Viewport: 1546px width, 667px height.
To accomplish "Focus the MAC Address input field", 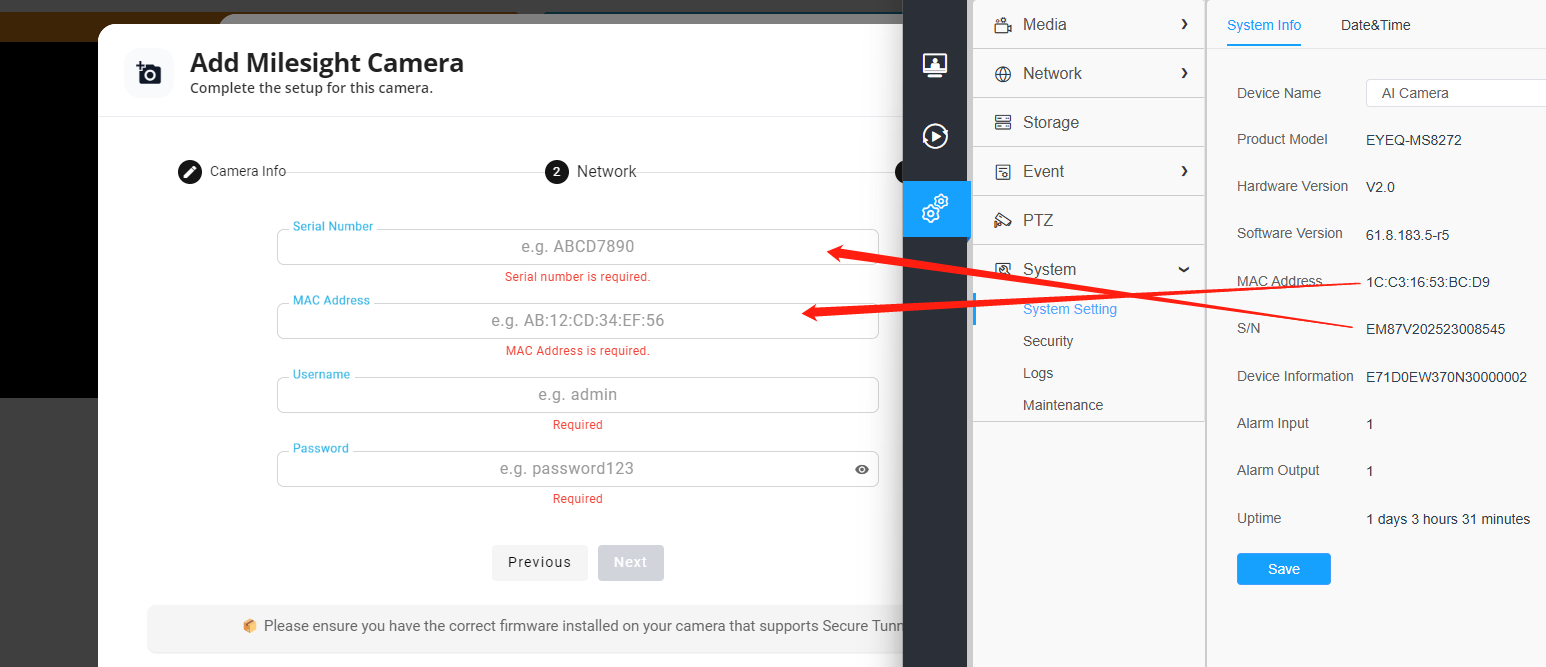I will (x=578, y=321).
